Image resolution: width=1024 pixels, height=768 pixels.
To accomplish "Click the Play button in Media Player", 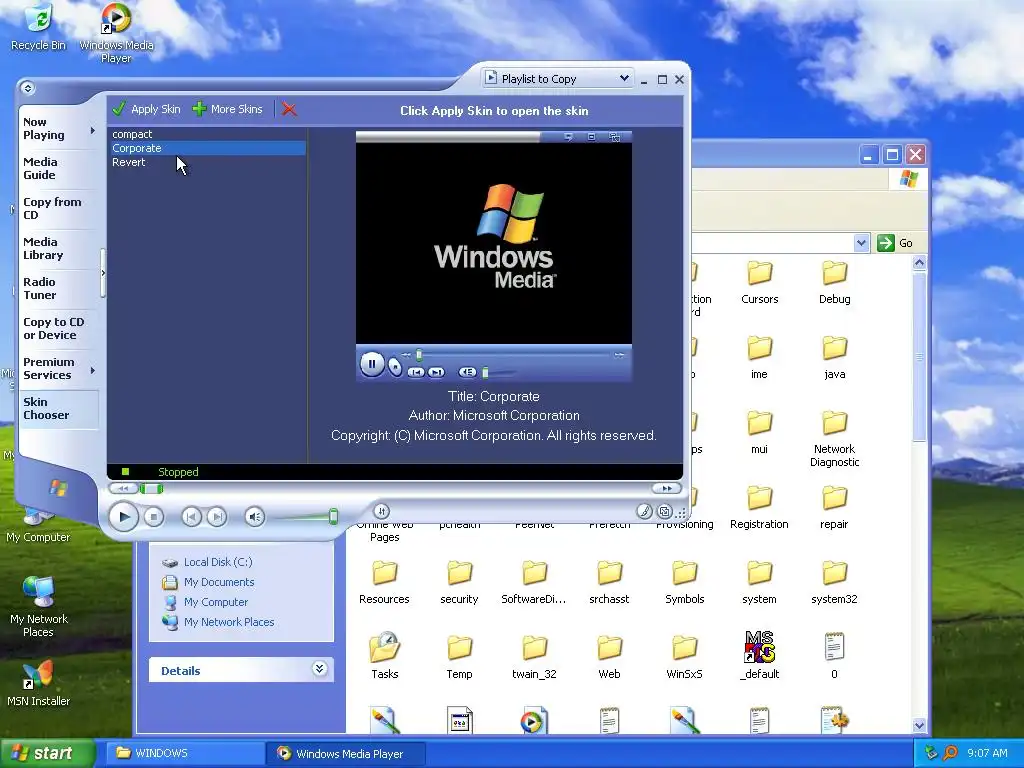I will (x=123, y=517).
